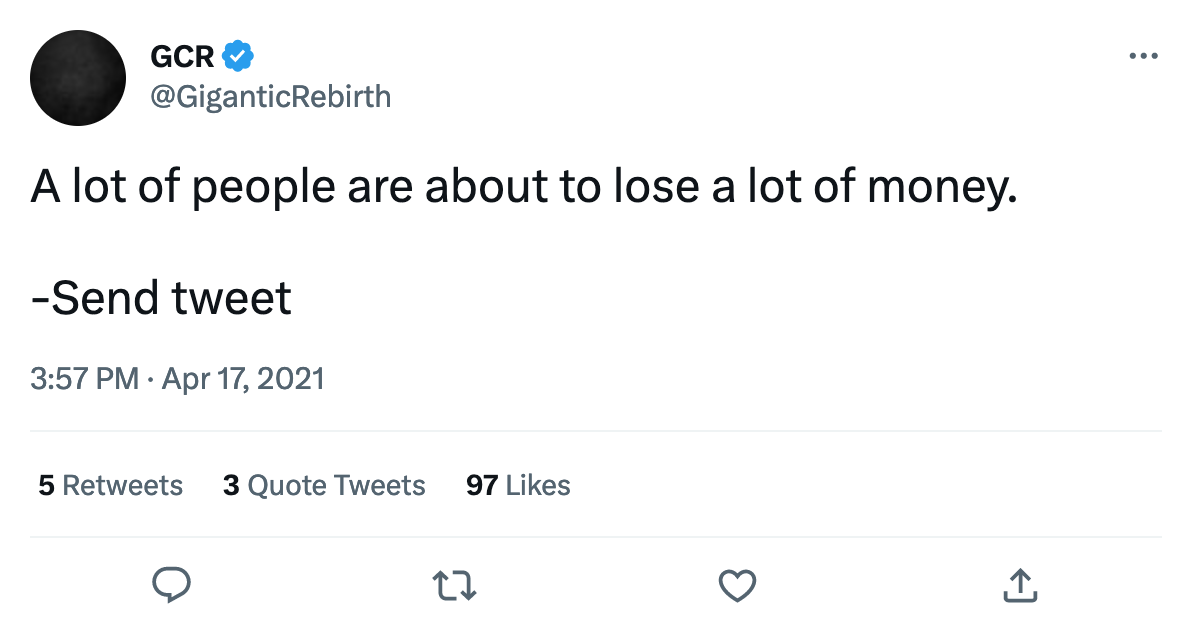Open the three-dot more options menu
1193x630 pixels.
tap(1142, 56)
